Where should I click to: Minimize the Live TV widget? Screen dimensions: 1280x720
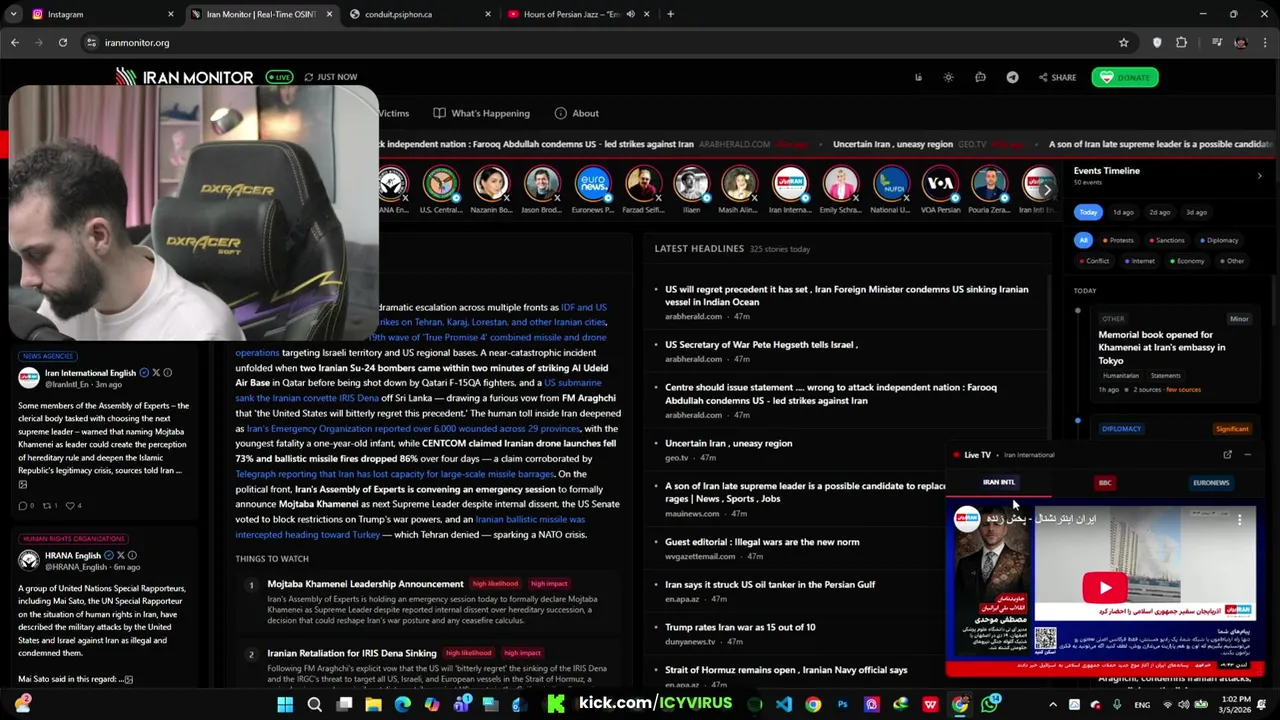[x=1247, y=455]
